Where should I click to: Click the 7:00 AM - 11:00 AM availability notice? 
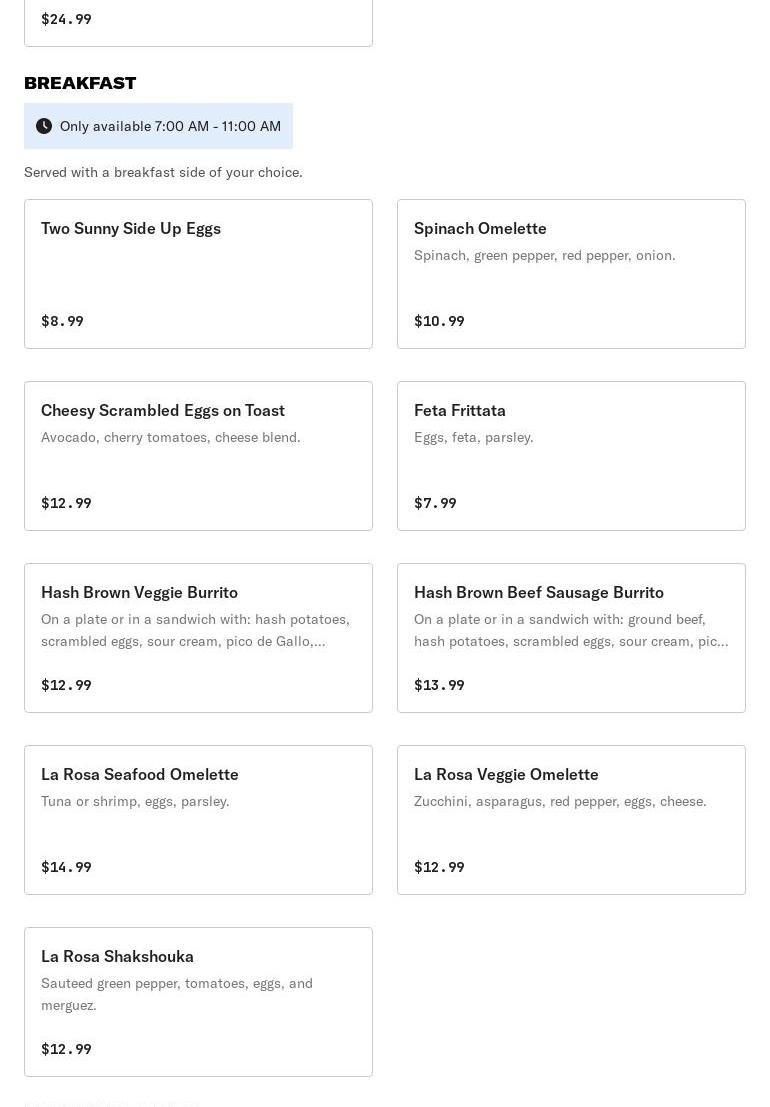pyautogui.click(x=170, y=126)
